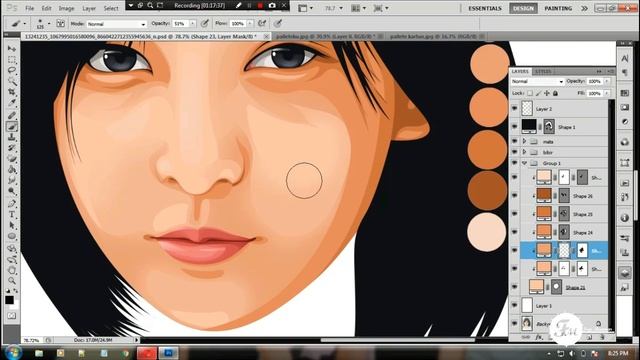Image resolution: width=640 pixels, height=360 pixels.
Task: Pause the screen recording
Action: [x=249, y=6]
